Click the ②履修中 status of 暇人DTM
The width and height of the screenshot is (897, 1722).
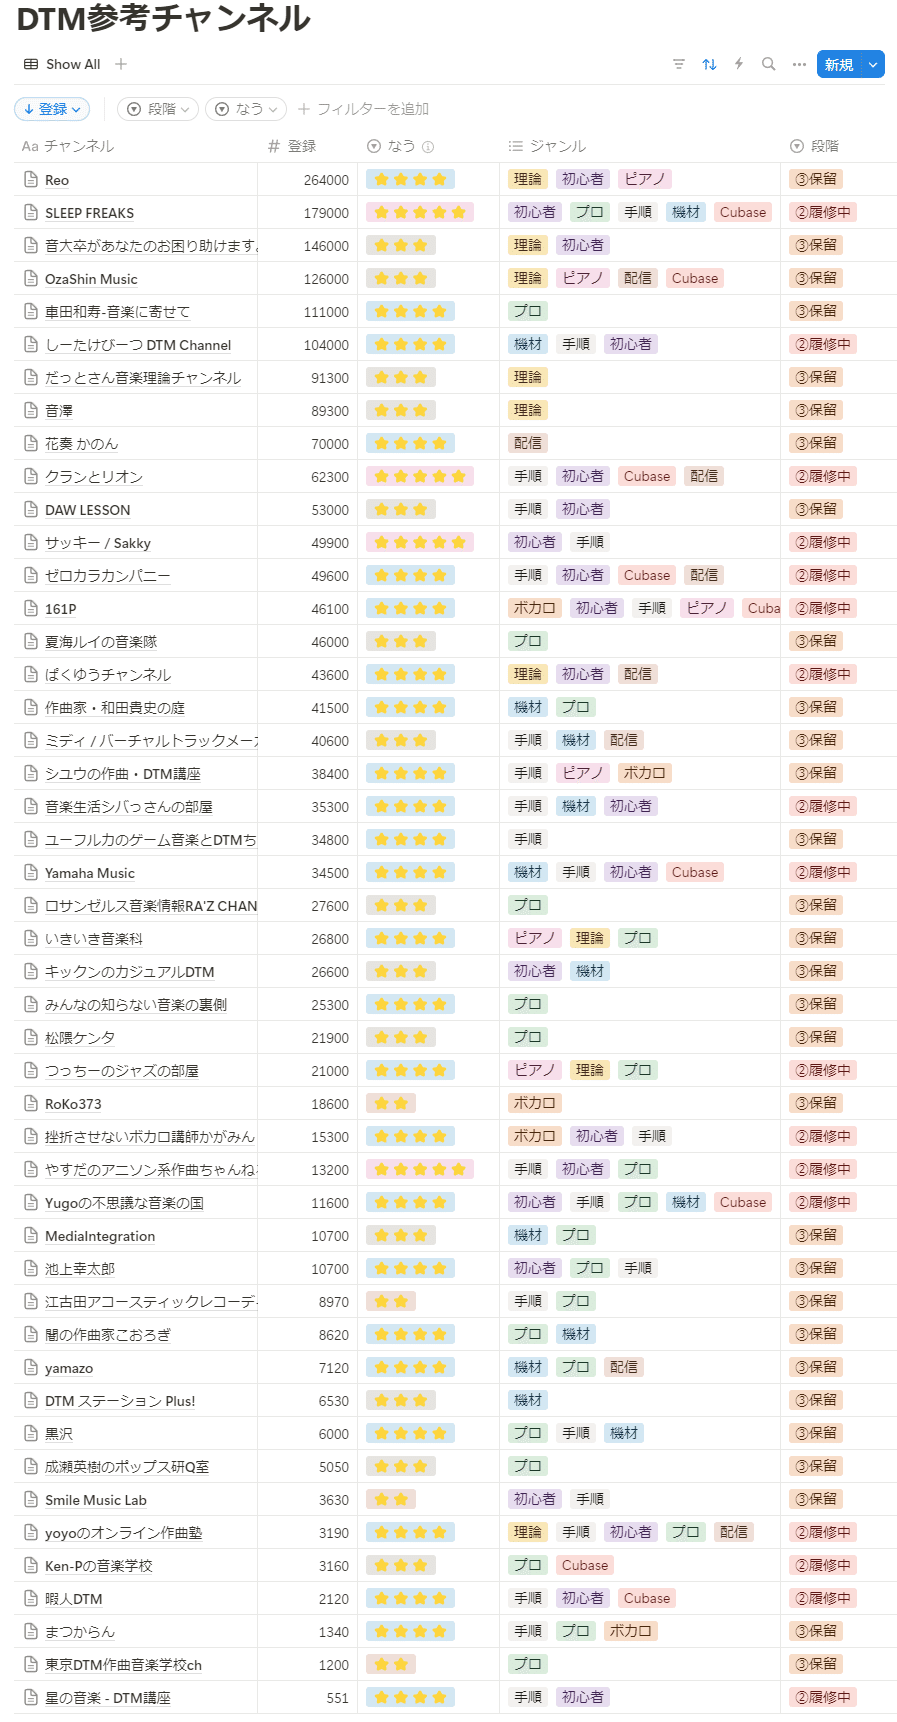823,1598
